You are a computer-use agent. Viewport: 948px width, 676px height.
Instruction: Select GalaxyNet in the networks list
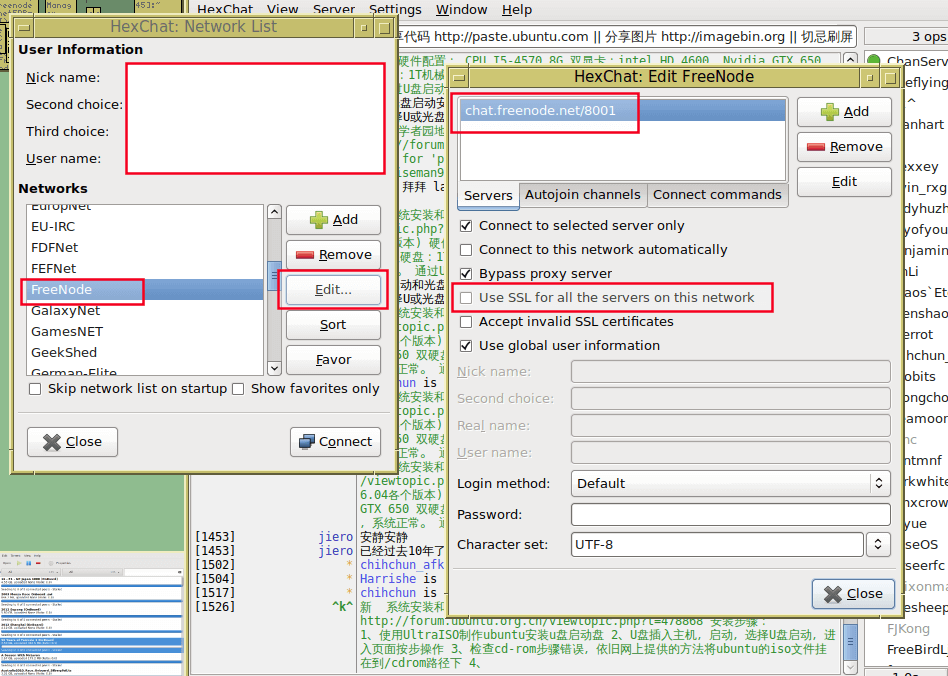pos(145,311)
